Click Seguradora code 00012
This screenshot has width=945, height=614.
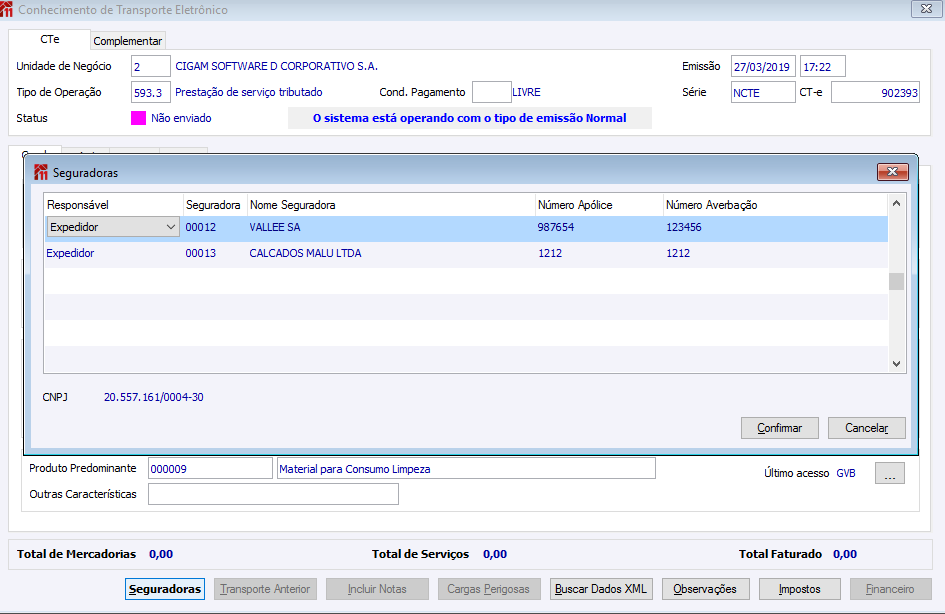pos(201,227)
